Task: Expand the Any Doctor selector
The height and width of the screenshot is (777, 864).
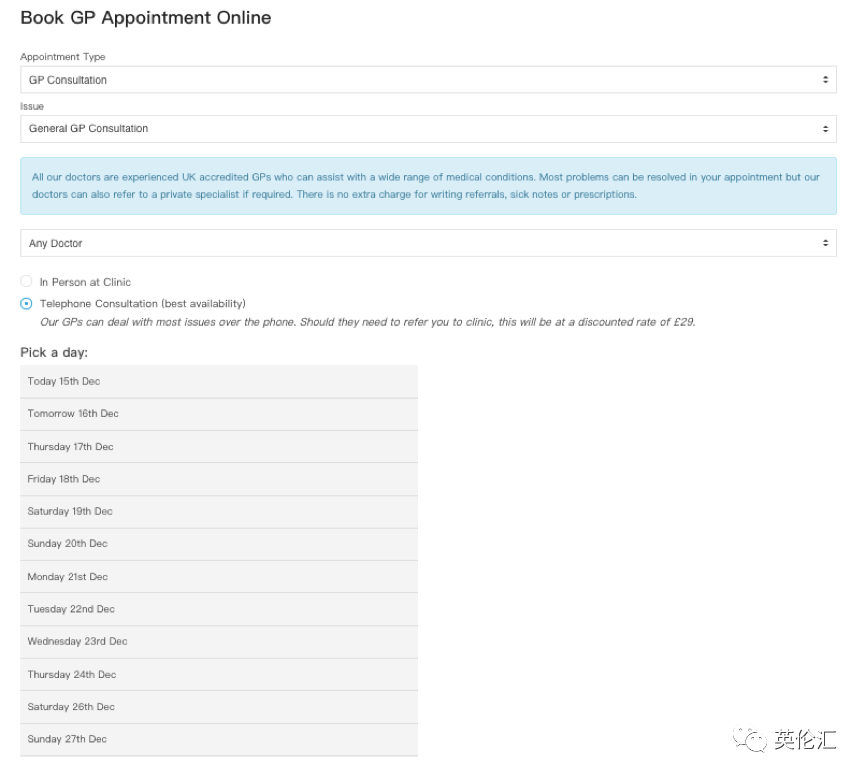Action: click(428, 243)
